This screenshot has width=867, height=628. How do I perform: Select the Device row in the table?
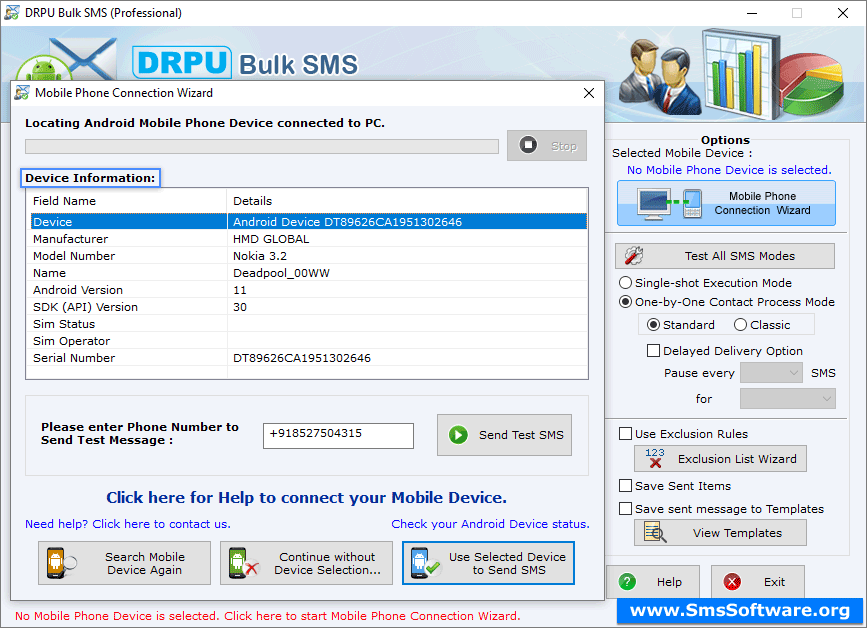(x=309, y=222)
